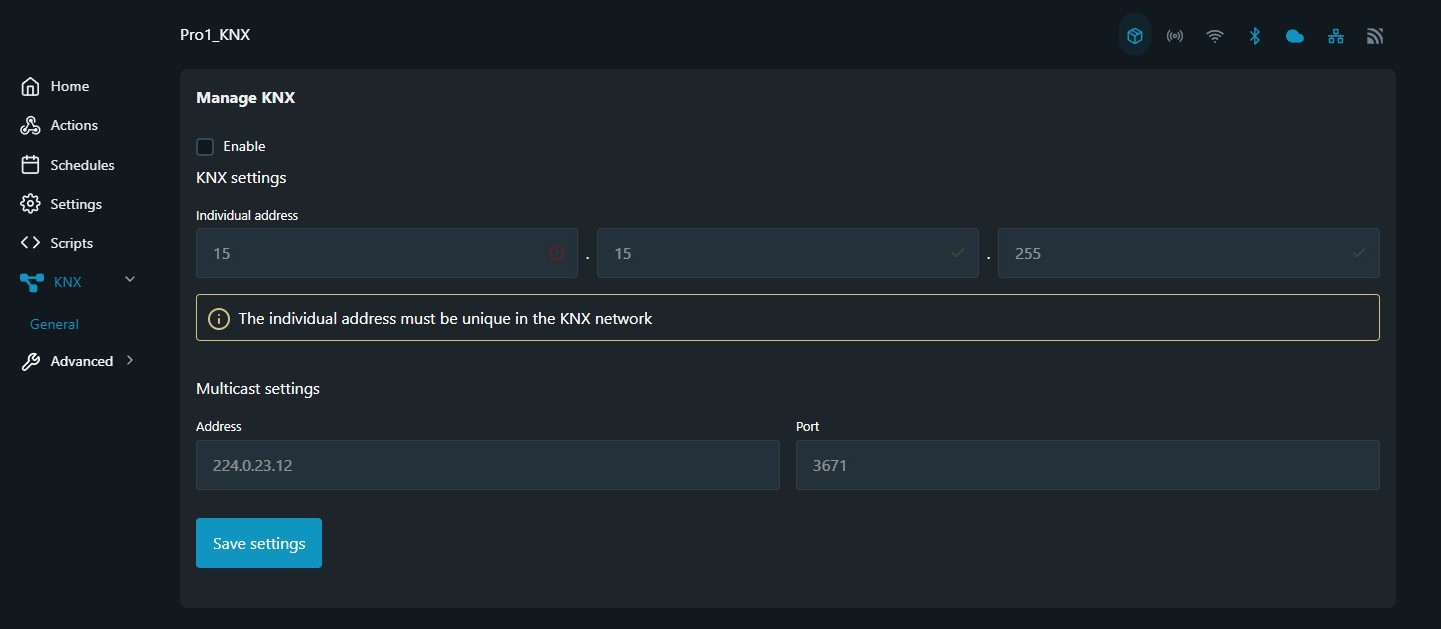This screenshot has width=1441, height=629.
Task: Click the Bluetooth status icon
Action: click(x=1254, y=36)
